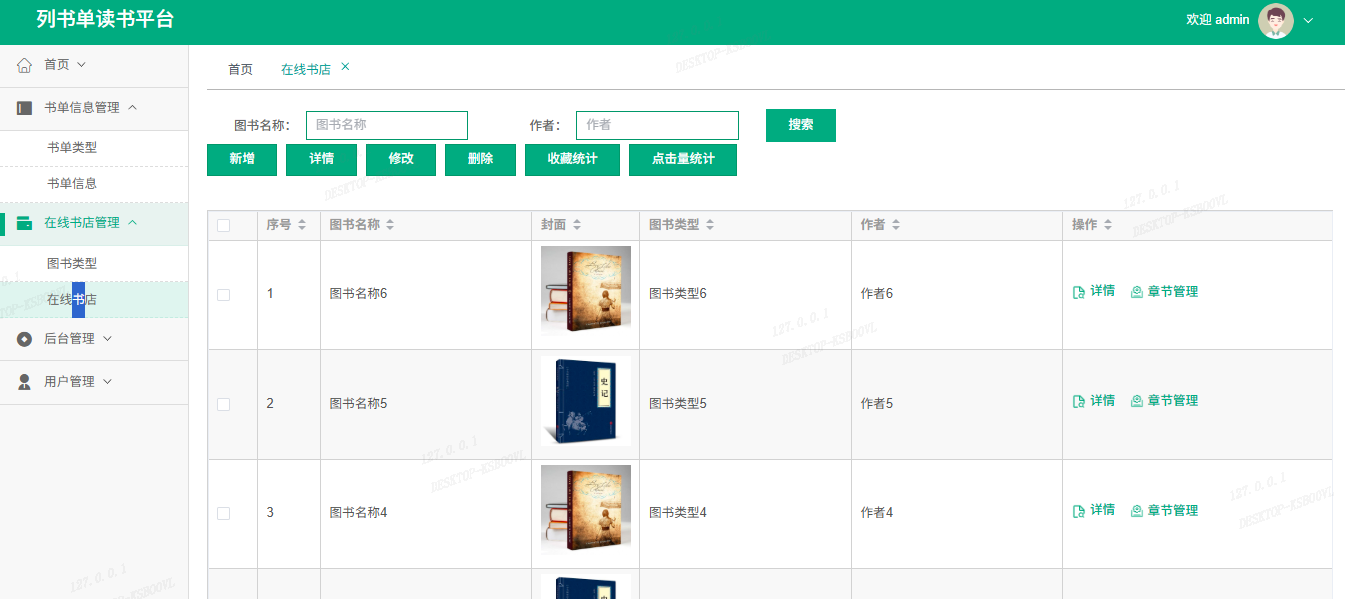
Task: Tick the checkbox for 图书名称5 row
Action: point(224,404)
